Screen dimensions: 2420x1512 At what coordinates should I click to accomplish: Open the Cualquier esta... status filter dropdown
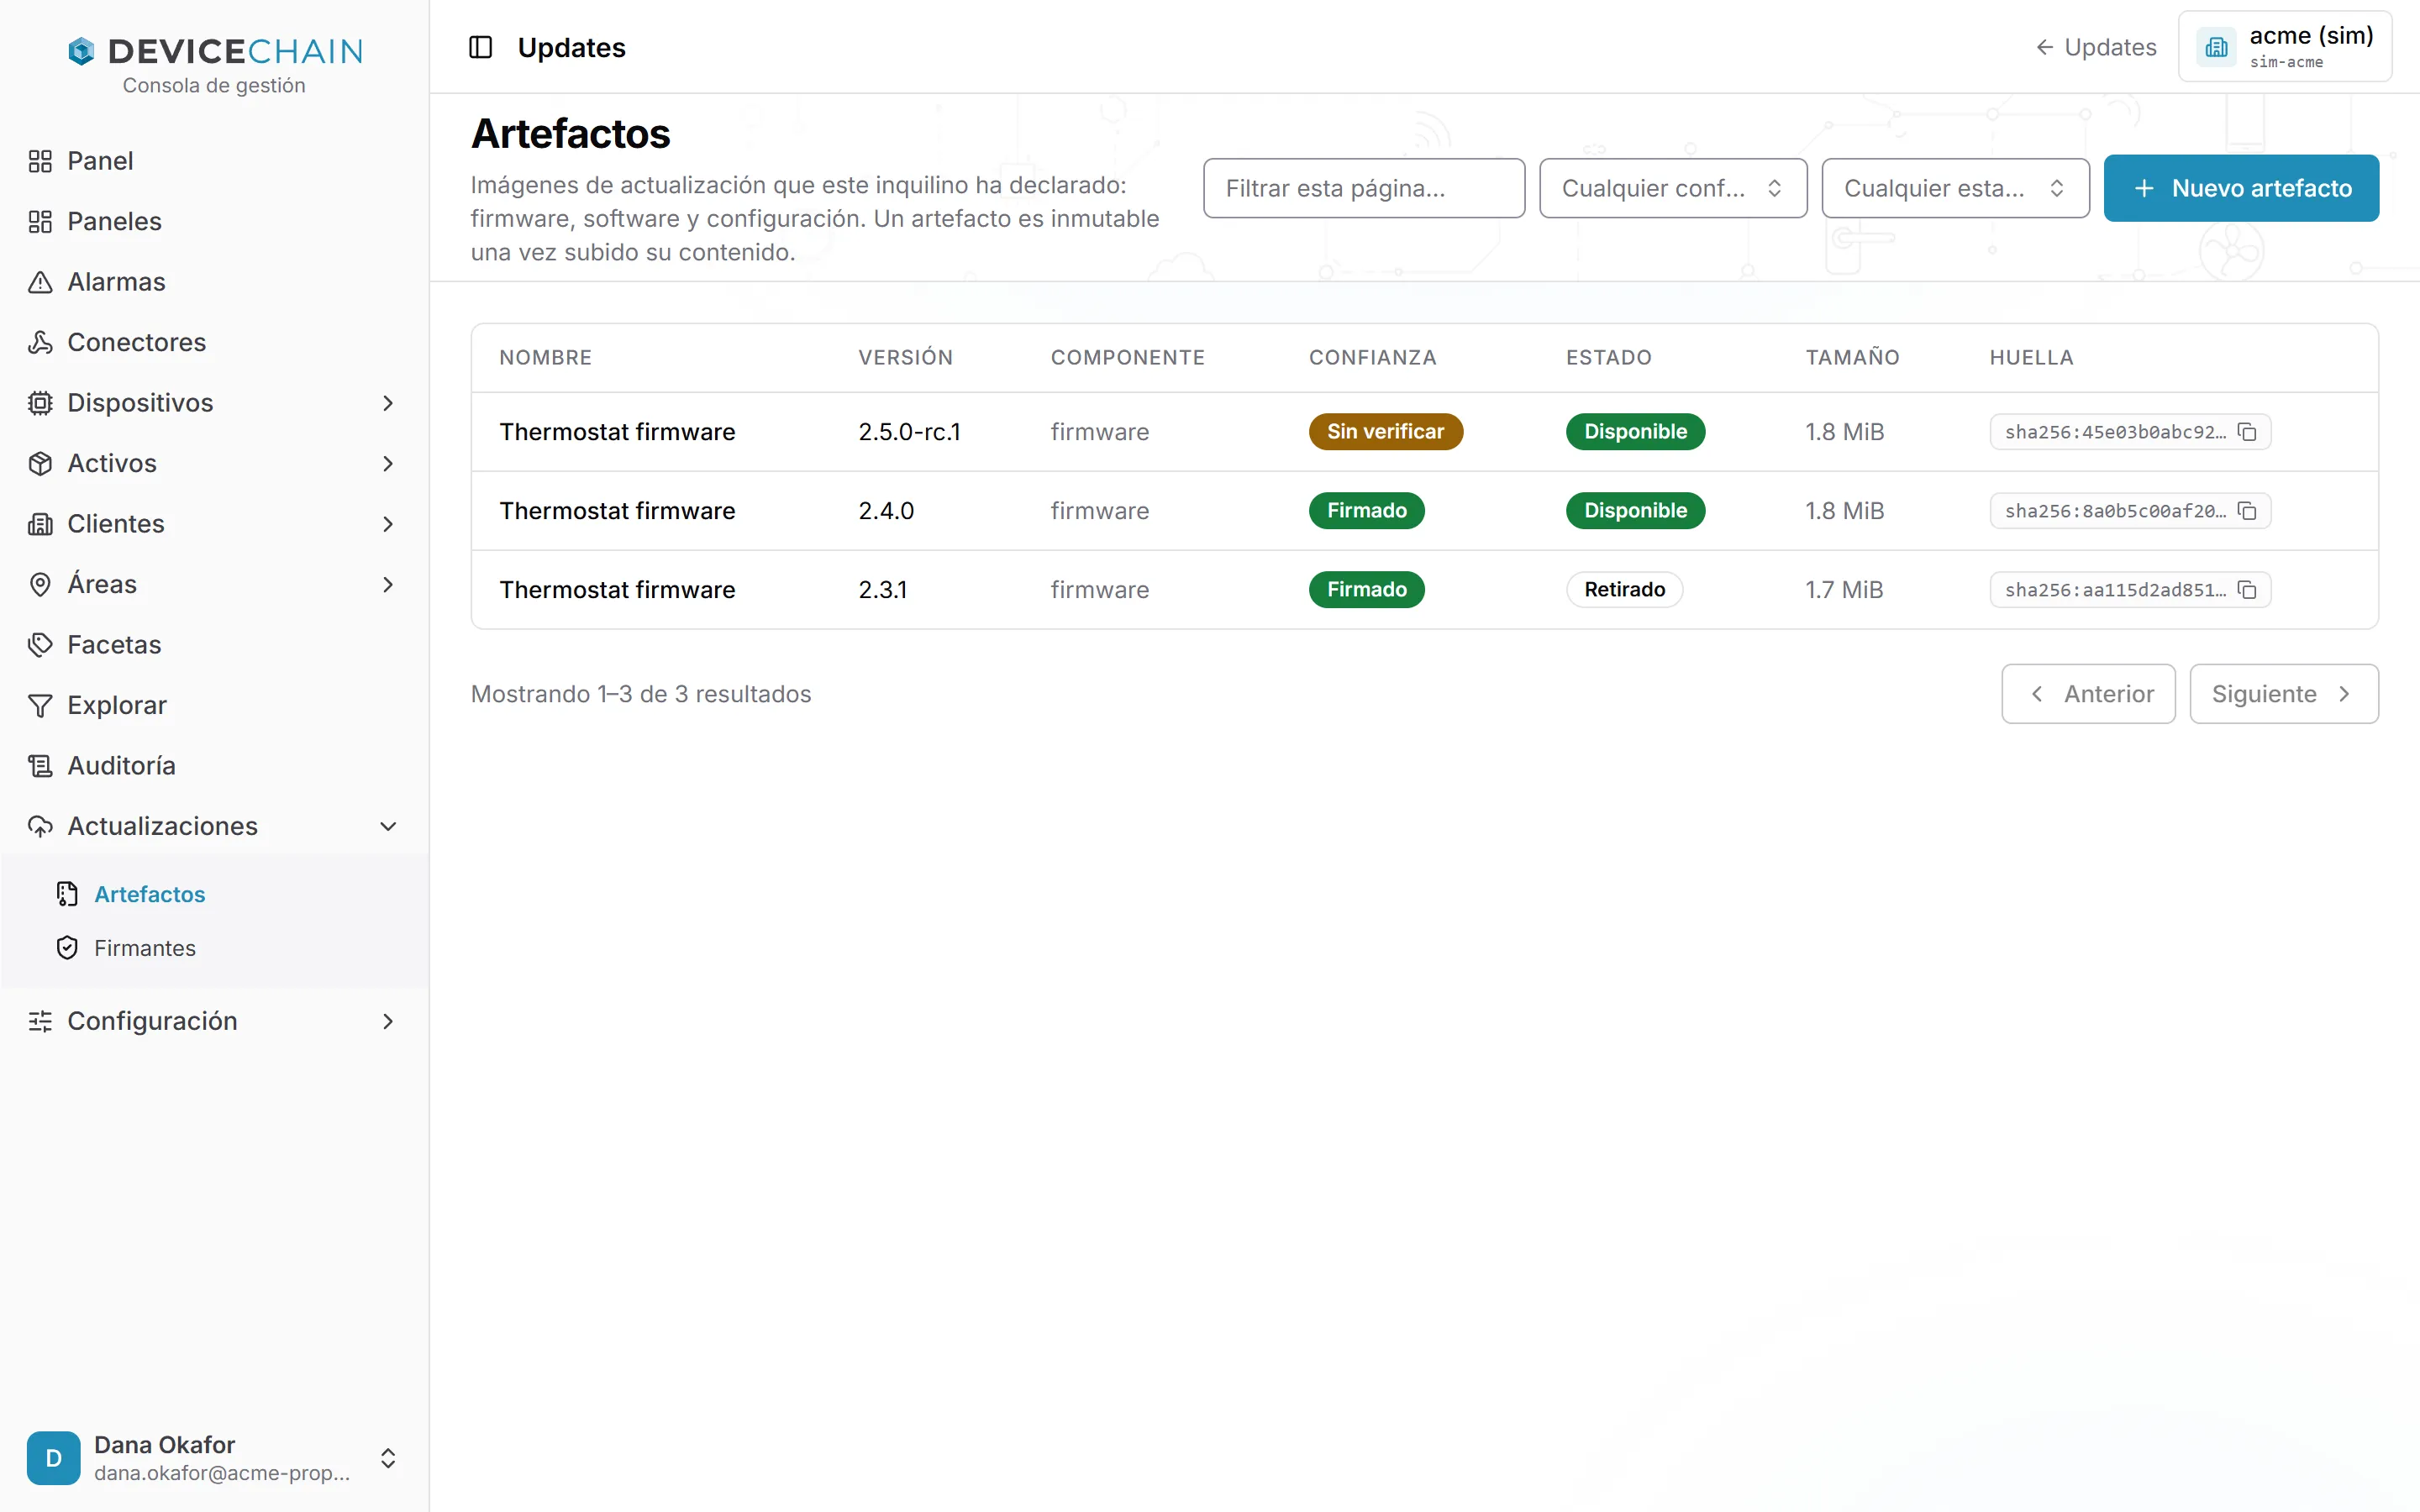(1955, 188)
